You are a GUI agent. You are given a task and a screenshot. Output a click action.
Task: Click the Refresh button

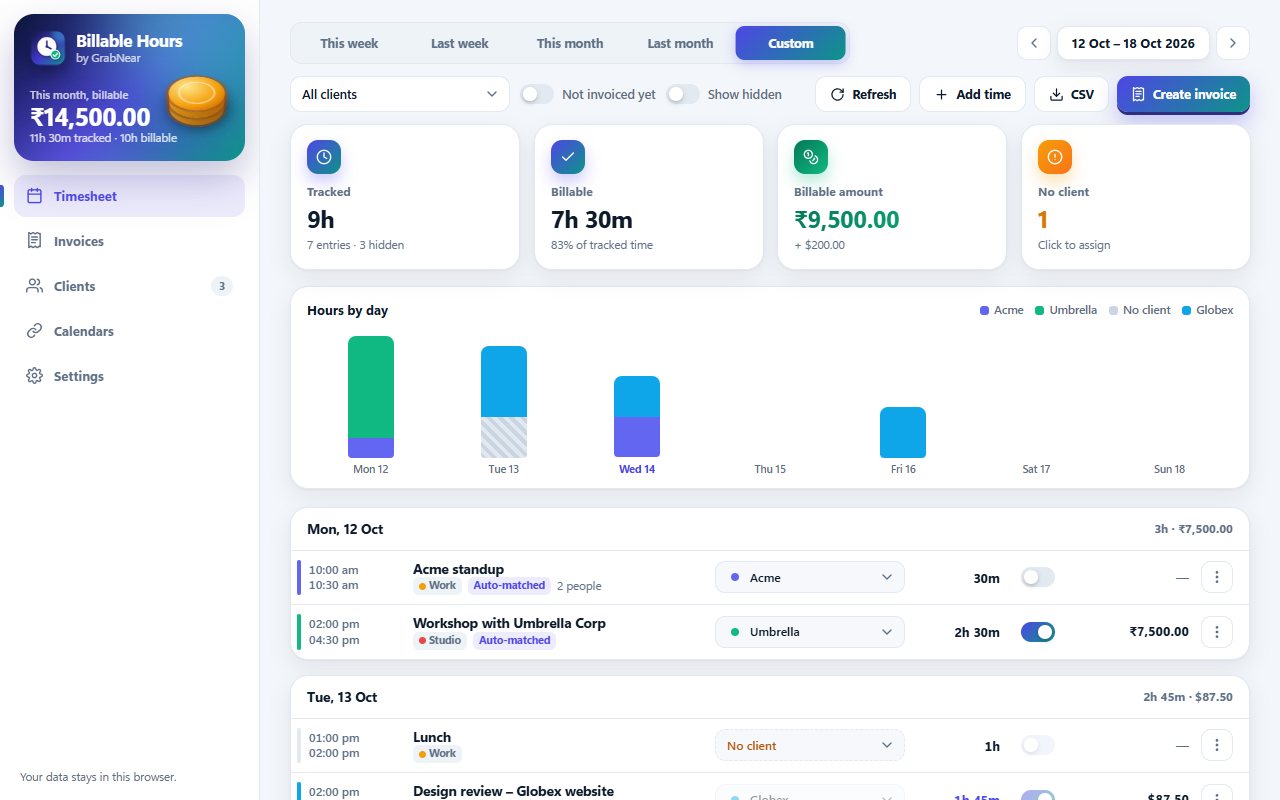pyautogui.click(x=863, y=94)
